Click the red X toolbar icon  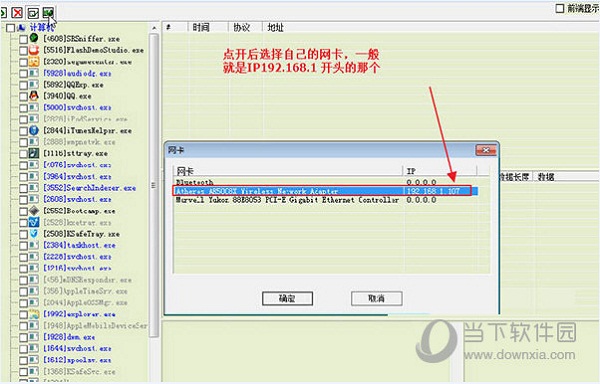coord(17,13)
